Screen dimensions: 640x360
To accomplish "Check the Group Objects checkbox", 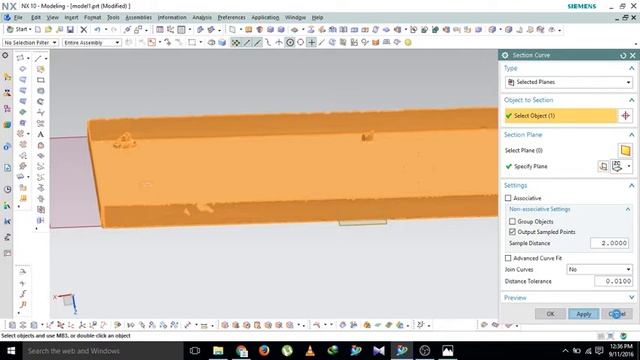I will pyautogui.click(x=512, y=221).
